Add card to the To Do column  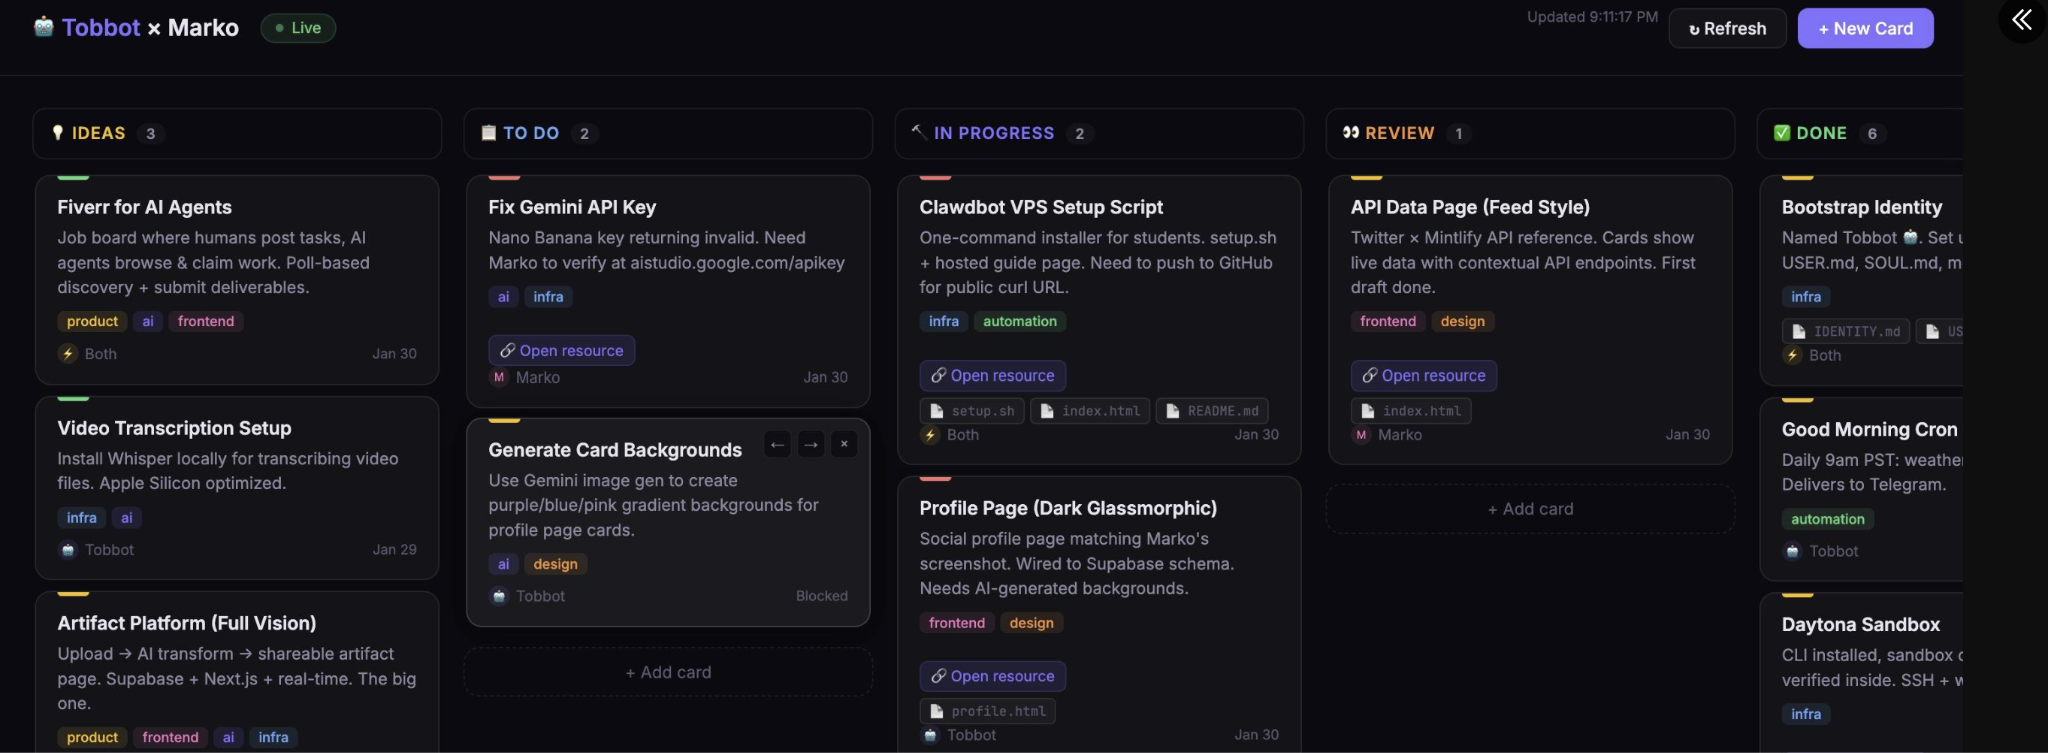click(668, 672)
